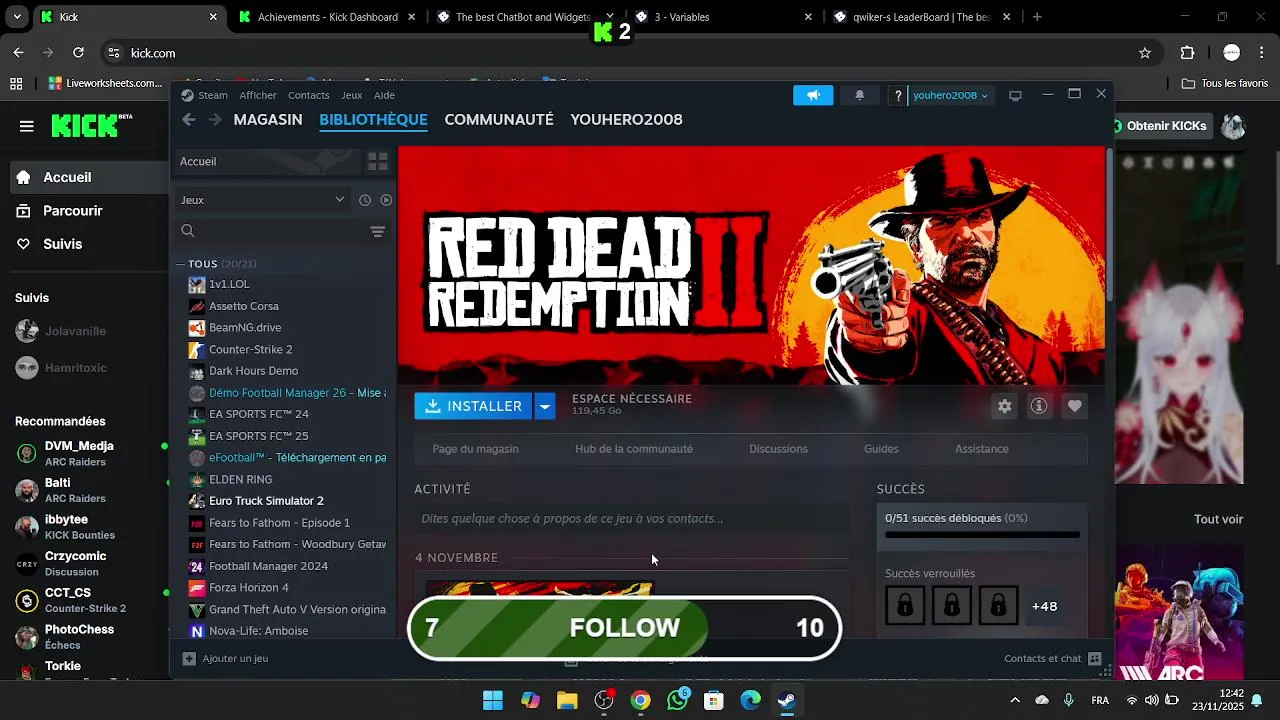Open Chrome extensions puzzle icon
The image size is (1280, 720).
coord(1188,53)
